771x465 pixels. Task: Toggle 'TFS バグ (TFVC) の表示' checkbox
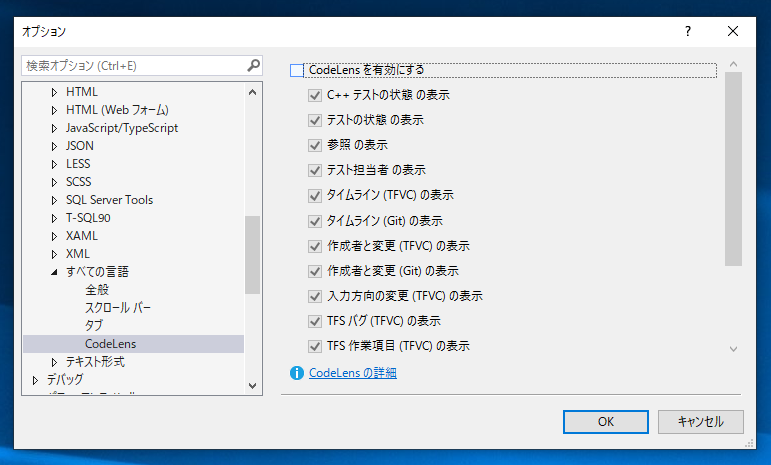point(315,321)
